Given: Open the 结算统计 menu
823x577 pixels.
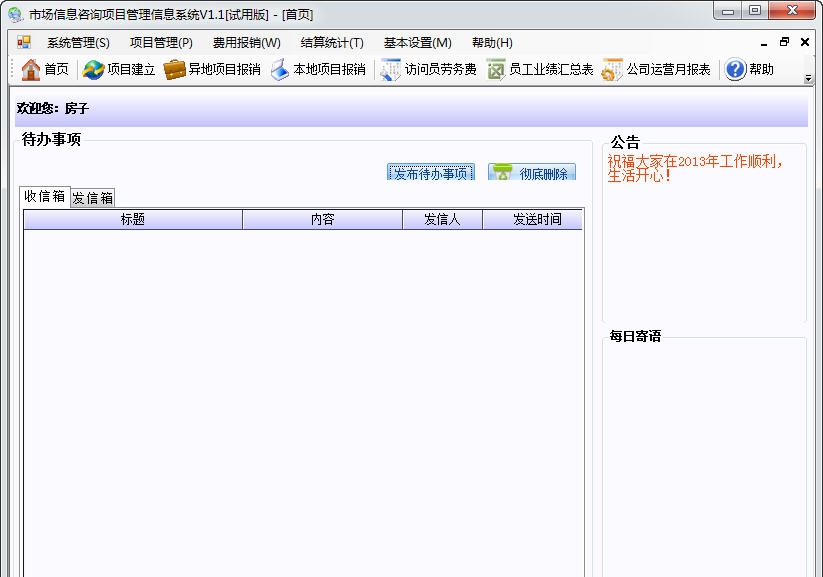Looking at the screenshot, I should point(330,42).
